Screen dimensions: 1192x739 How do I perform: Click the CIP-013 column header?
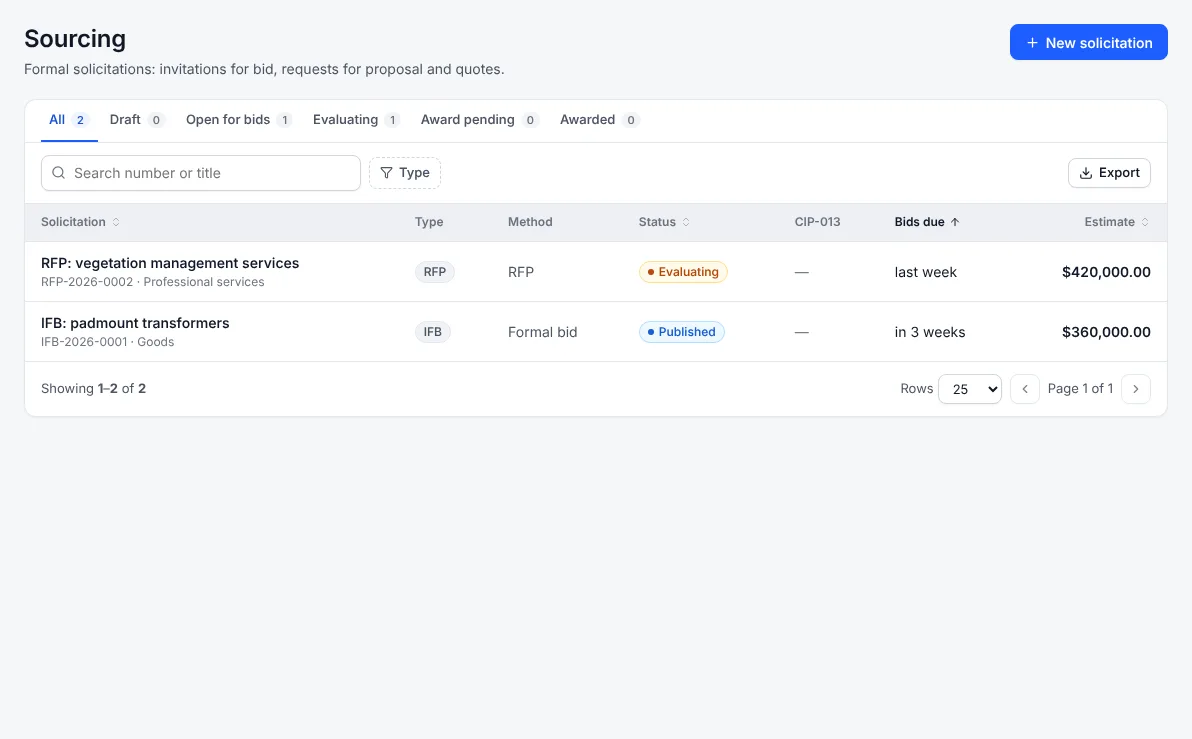pyautogui.click(x=817, y=222)
